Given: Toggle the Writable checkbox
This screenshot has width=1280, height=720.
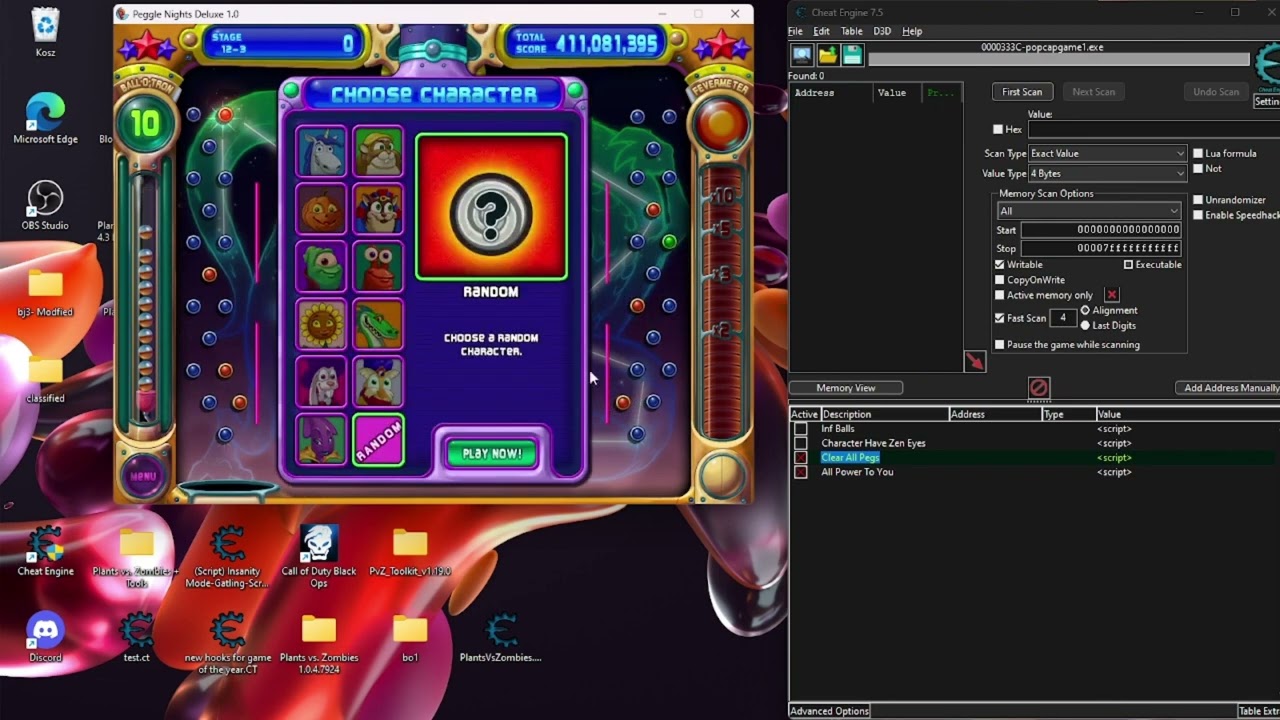Looking at the screenshot, I should pyautogui.click(x=999, y=264).
